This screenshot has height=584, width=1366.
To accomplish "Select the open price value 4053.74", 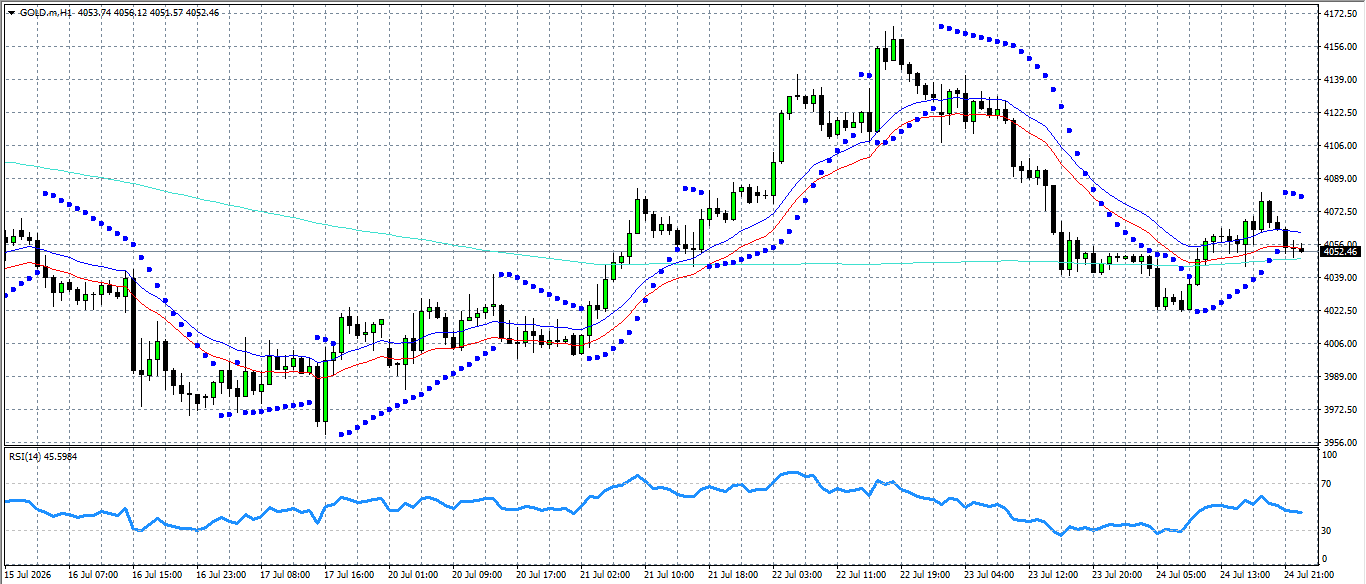I will pos(95,13).
